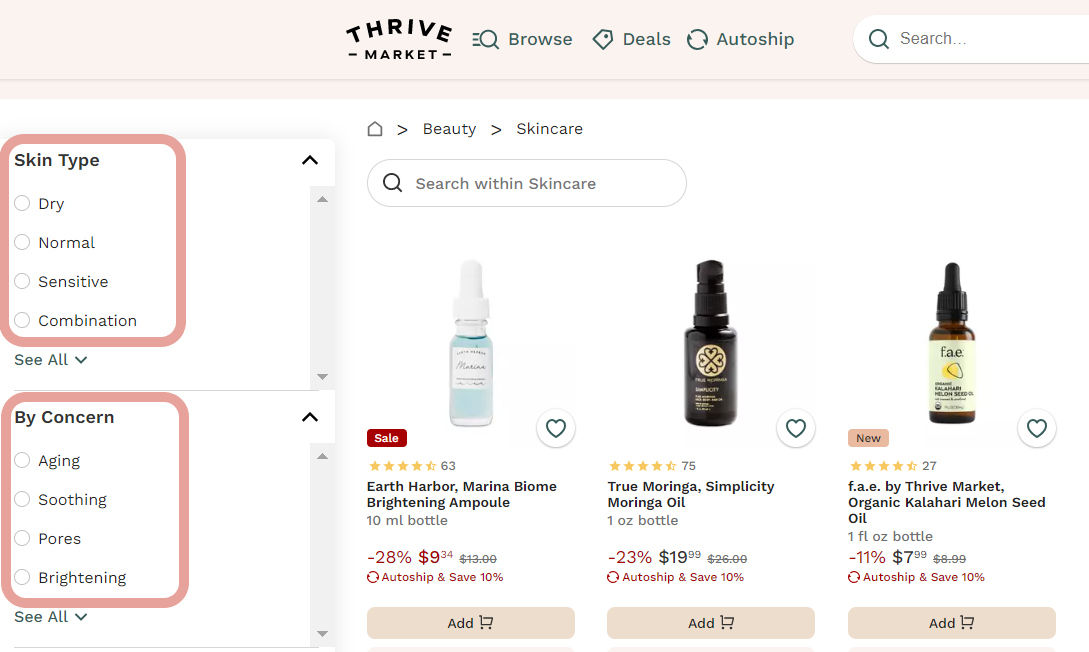Favorite the f.a.e. Kalahari Melon Seed Oil

(1037, 428)
